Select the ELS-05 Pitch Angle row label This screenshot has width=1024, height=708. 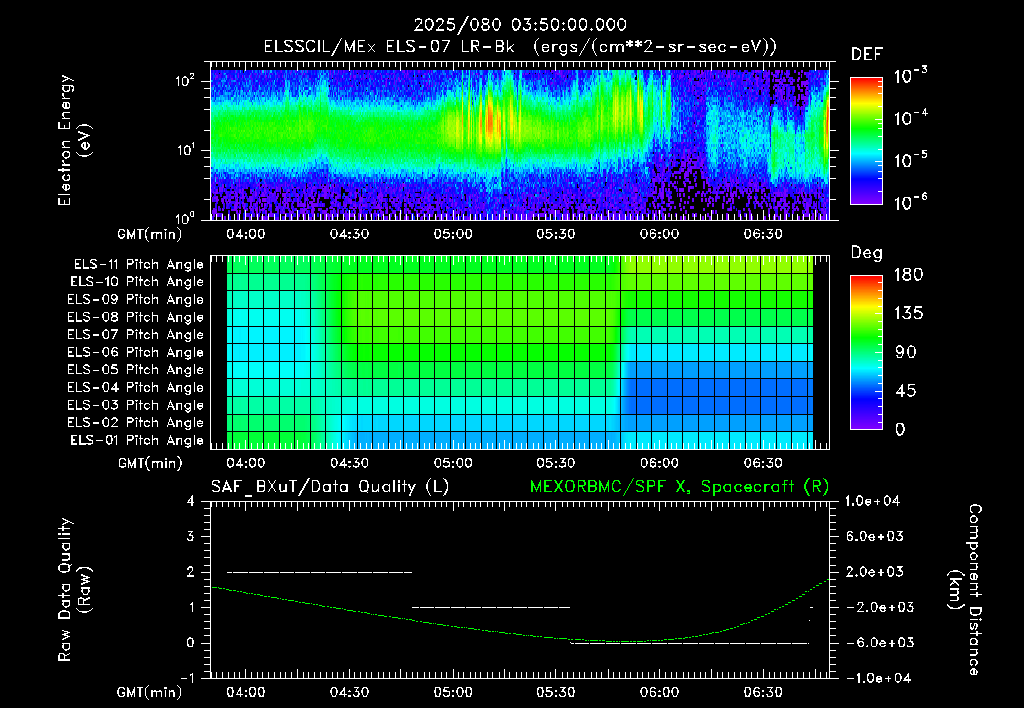136,370
